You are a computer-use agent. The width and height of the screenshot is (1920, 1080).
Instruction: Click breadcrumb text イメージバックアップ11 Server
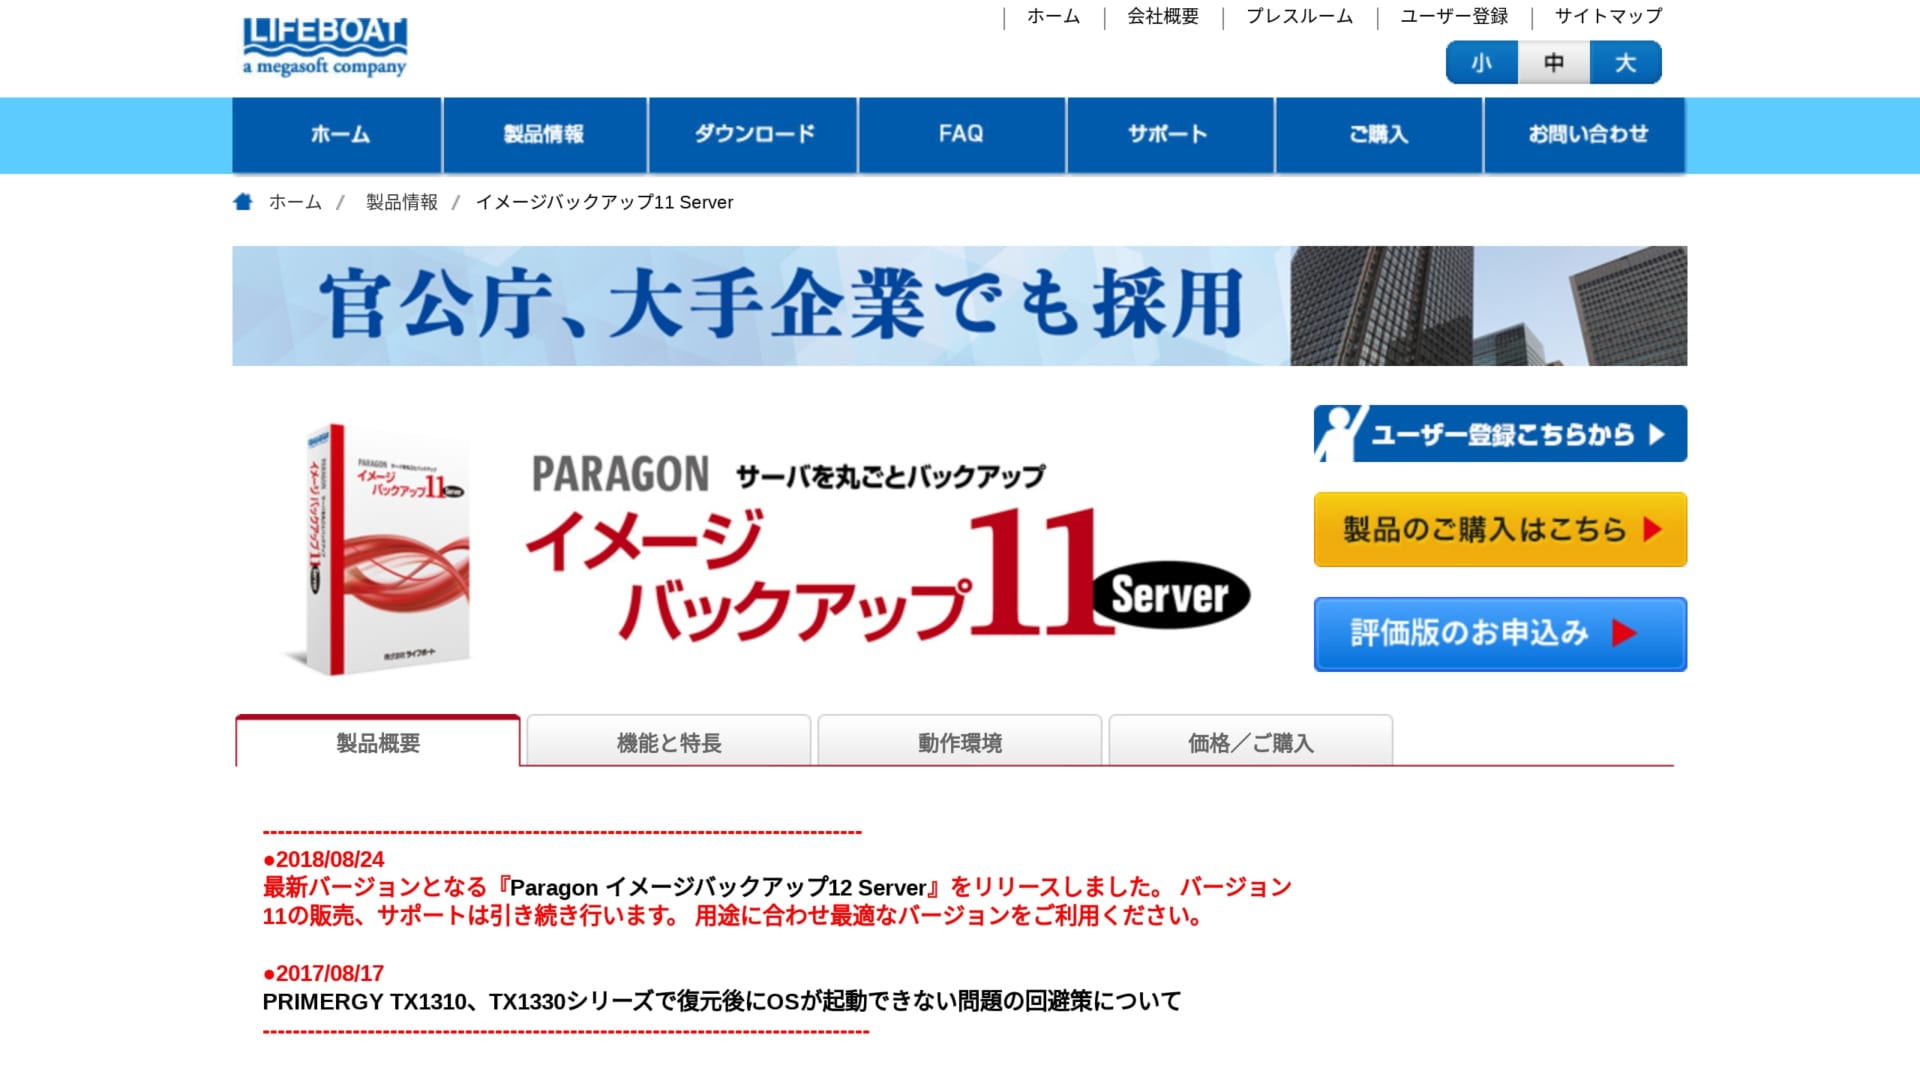(605, 202)
